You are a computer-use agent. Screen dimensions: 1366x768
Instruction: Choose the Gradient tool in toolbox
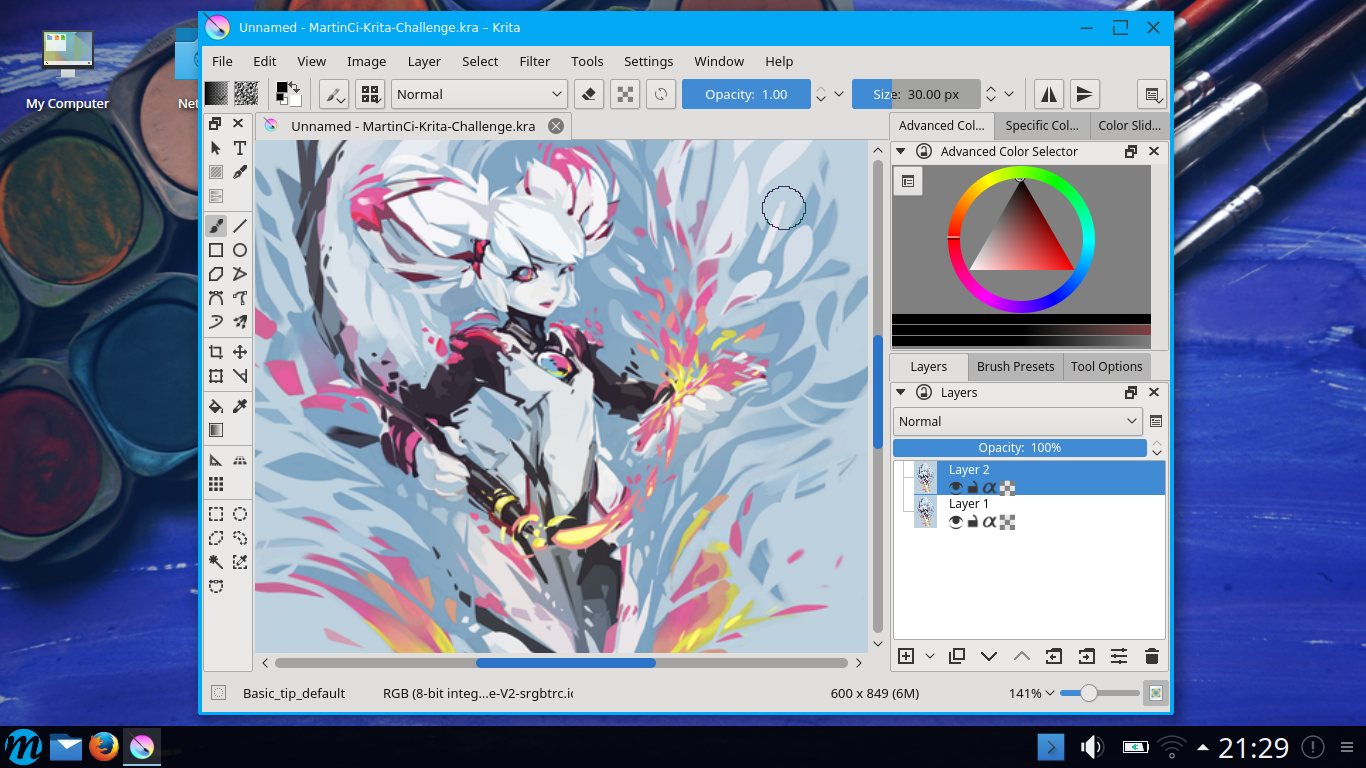(x=216, y=430)
